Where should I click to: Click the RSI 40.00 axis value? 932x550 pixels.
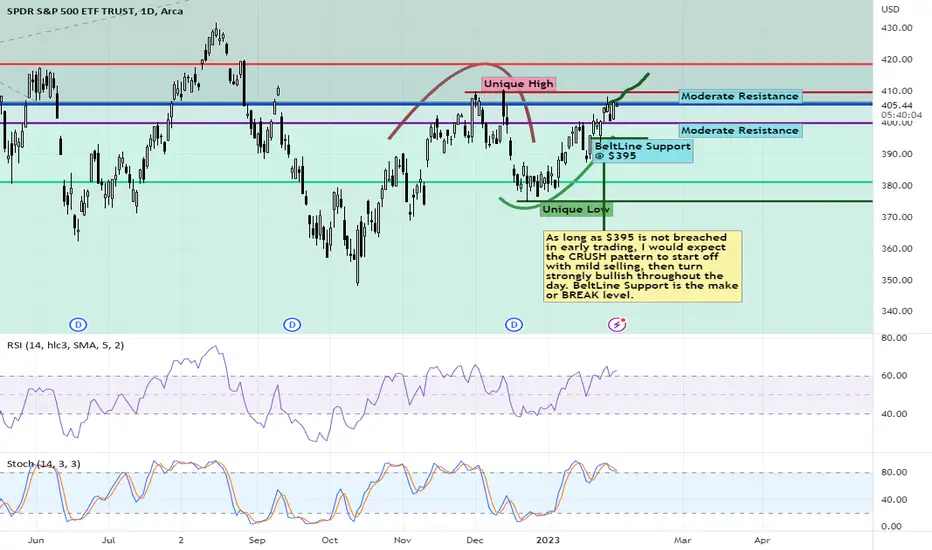[895, 414]
